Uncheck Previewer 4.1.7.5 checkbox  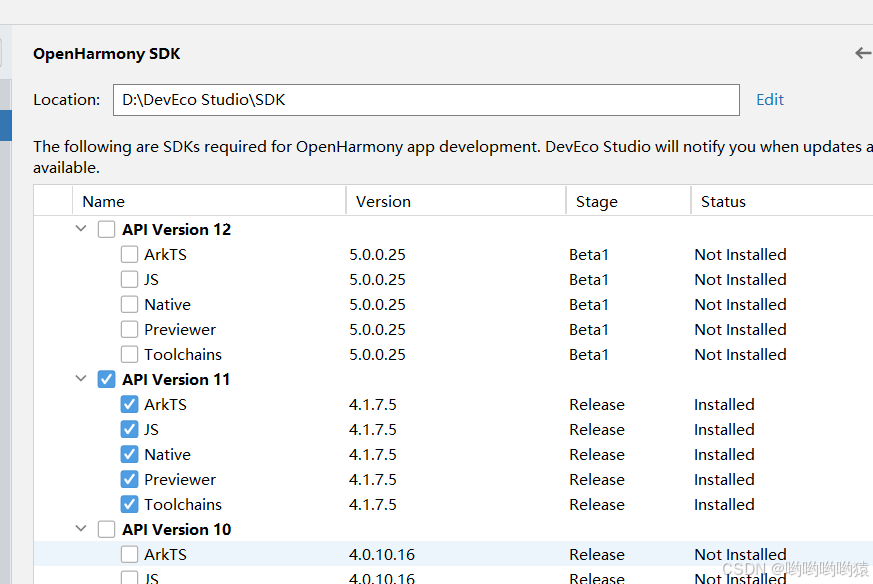[129, 480]
